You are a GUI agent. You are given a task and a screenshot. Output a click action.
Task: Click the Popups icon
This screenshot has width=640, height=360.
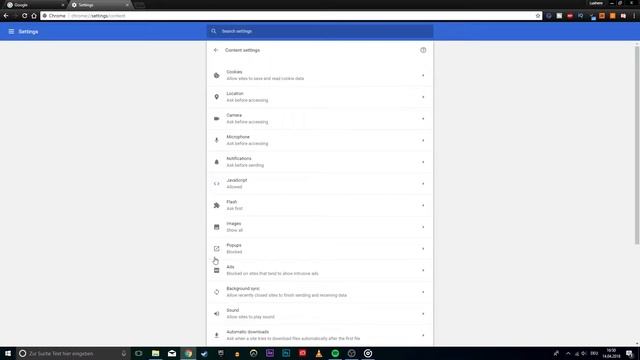click(217, 249)
